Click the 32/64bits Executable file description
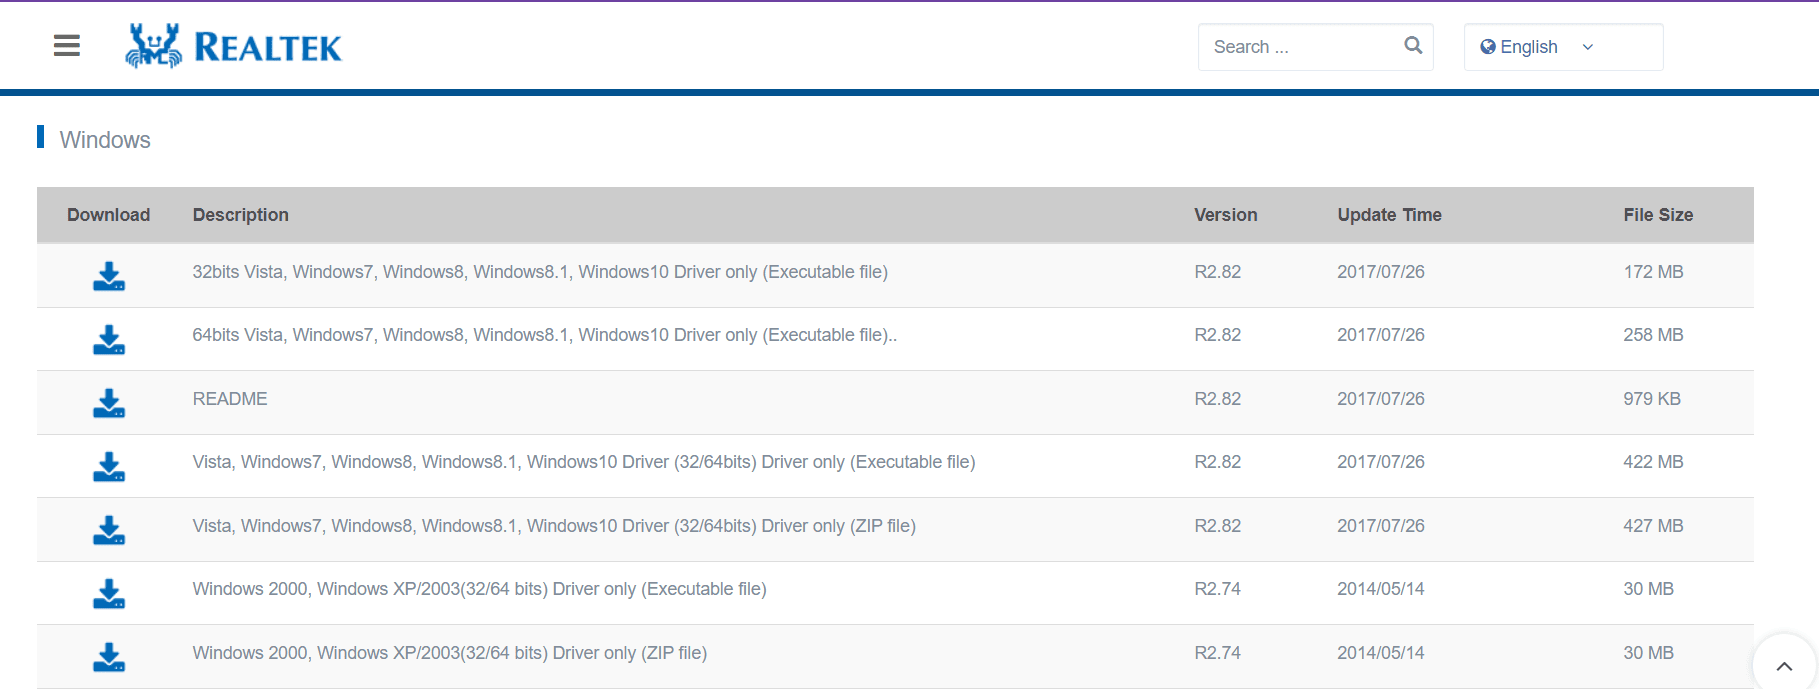 584,462
